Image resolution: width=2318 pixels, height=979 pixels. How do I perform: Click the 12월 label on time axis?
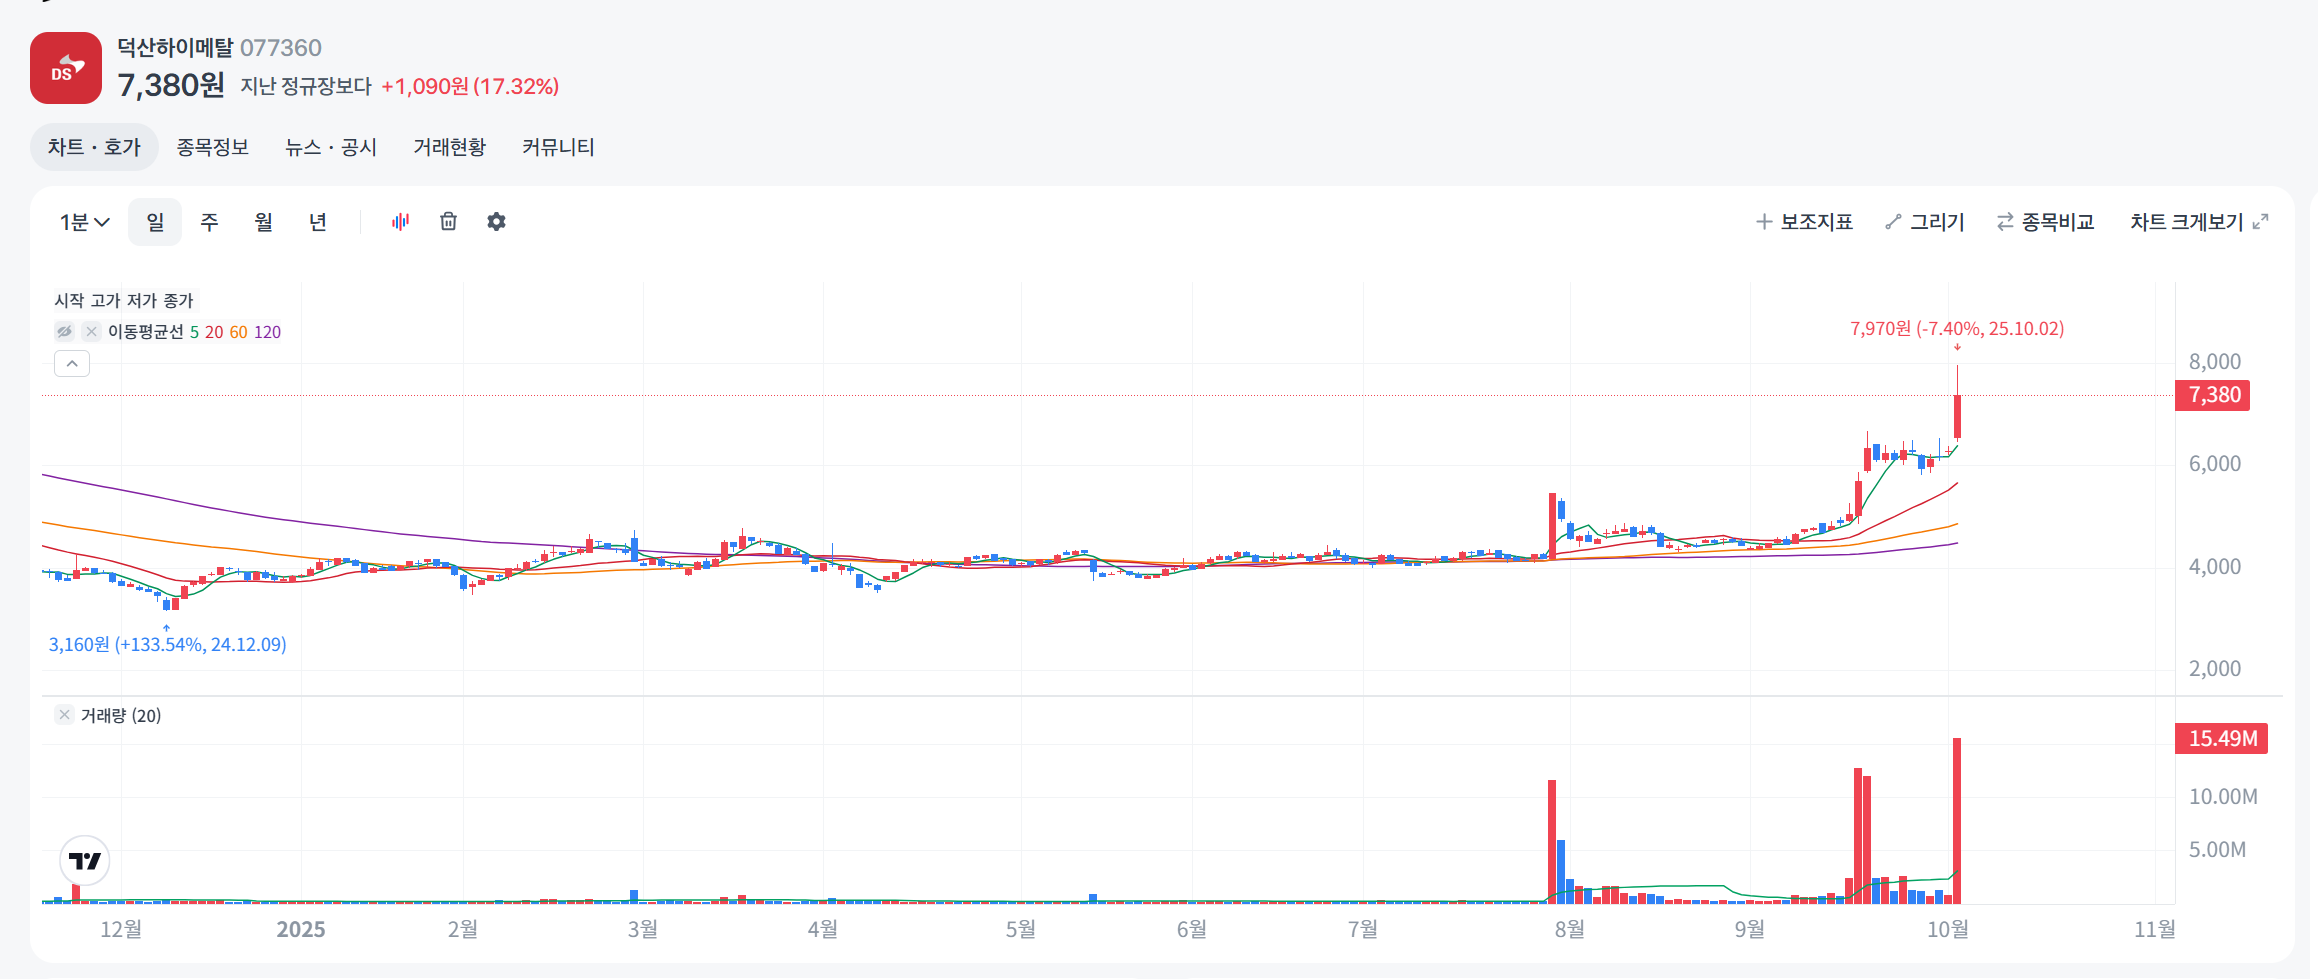[x=121, y=929]
